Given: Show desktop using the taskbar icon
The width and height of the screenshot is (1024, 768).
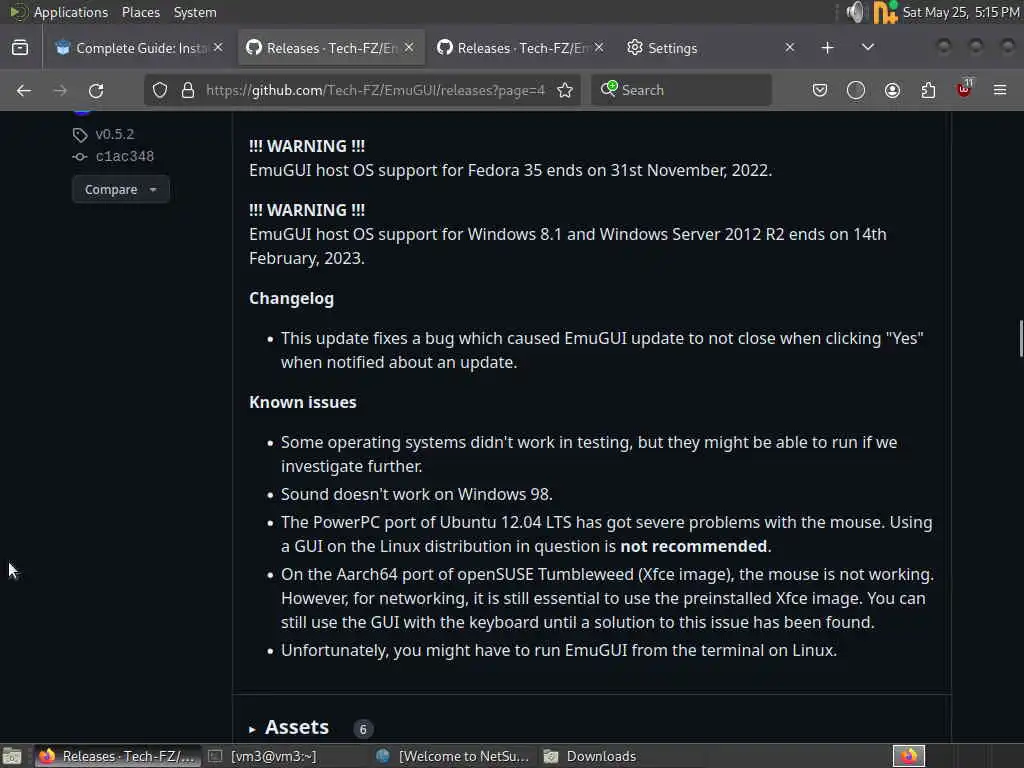Looking at the screenshot, I should [x=12, y=756].
